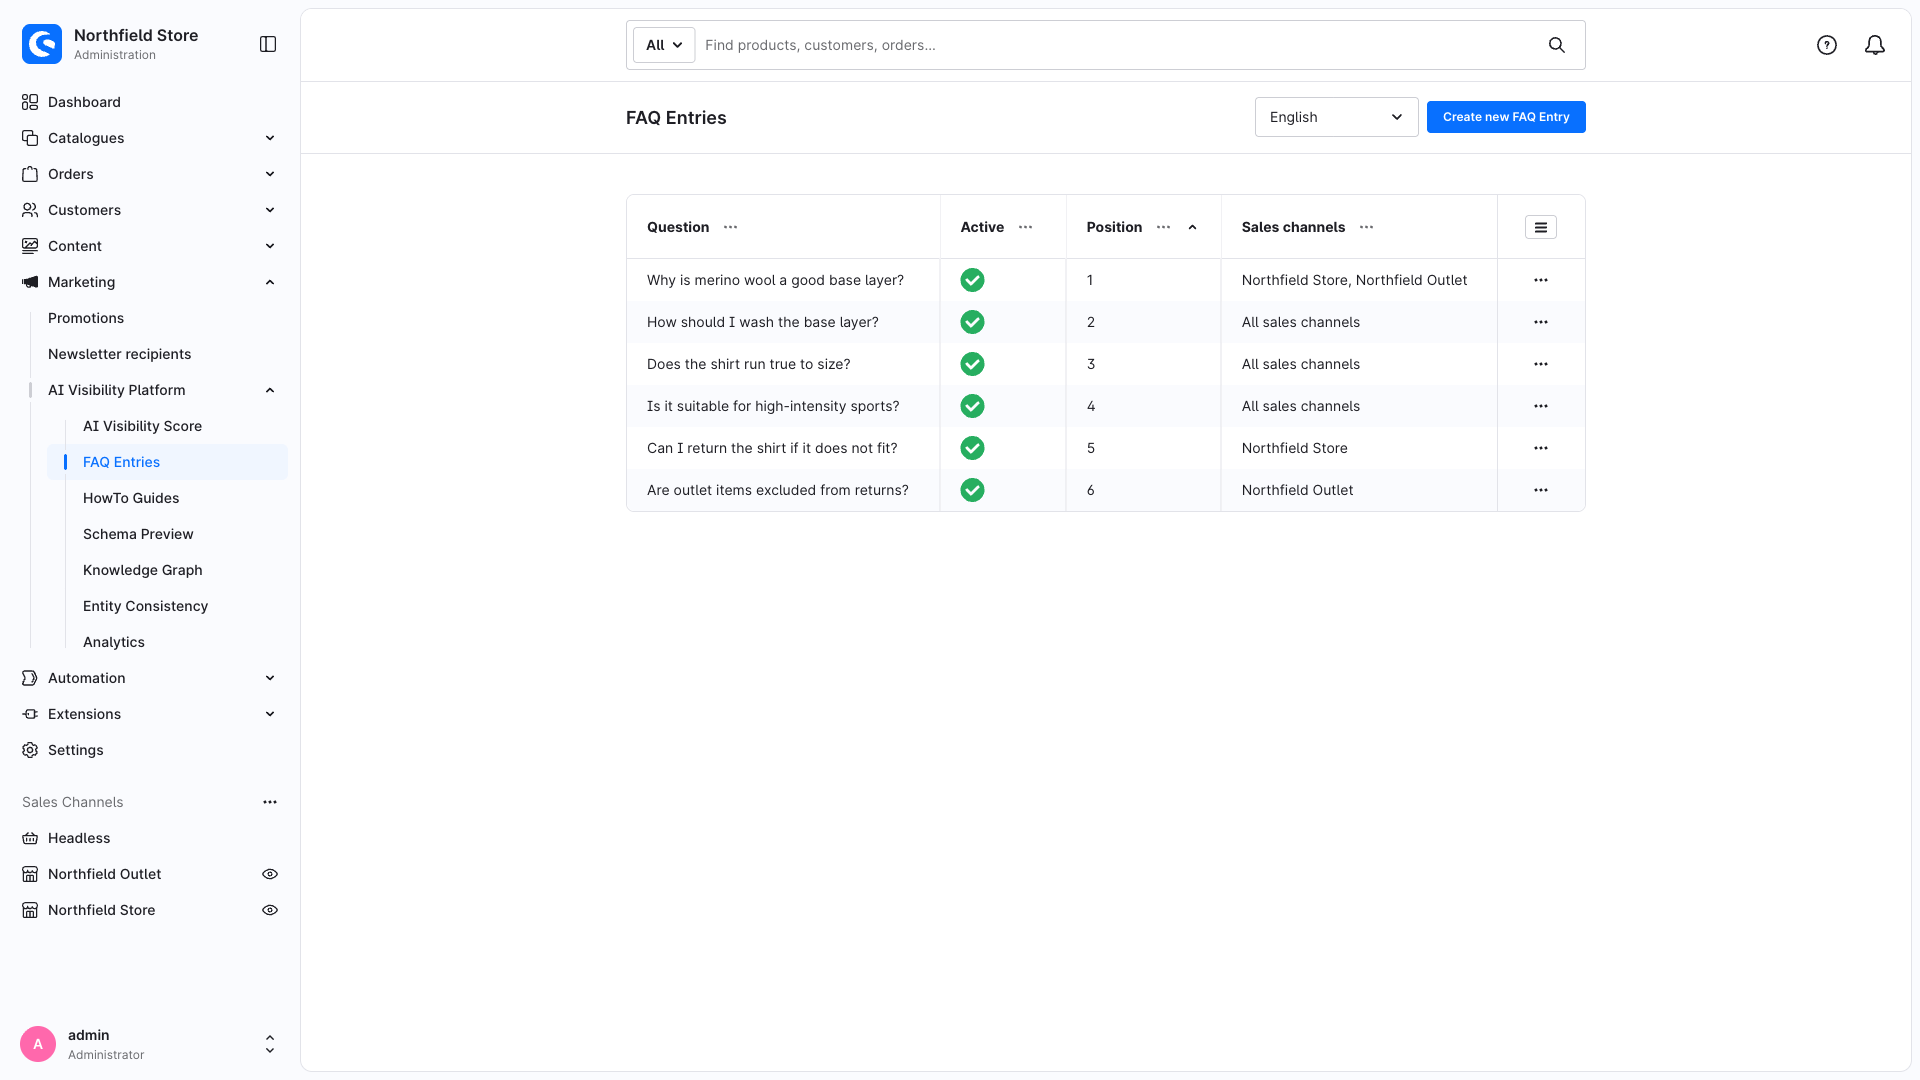Image resolution: width=1920 pixels, height=1080 pixels.
Task: Toggle visibility eye for Northfield Outlet
Action: click(270, 874)
